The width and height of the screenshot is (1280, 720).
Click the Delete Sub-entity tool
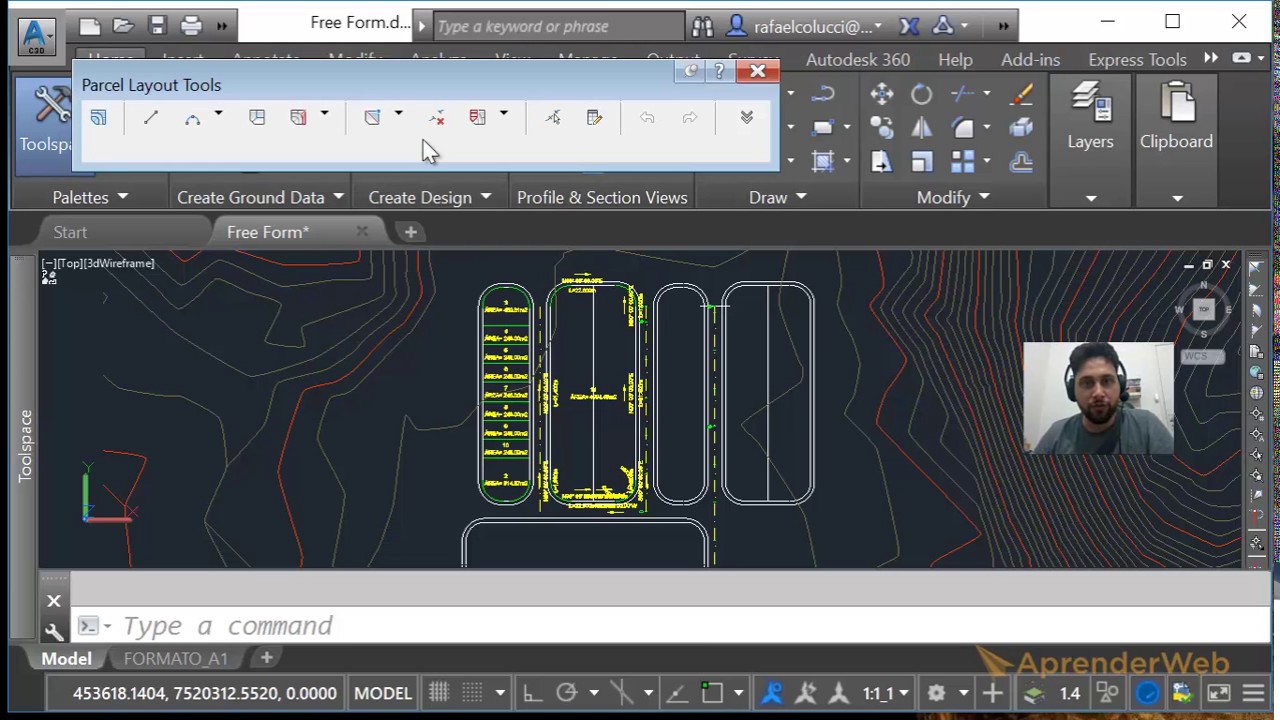pyautogui.click(x=437, y=118)
